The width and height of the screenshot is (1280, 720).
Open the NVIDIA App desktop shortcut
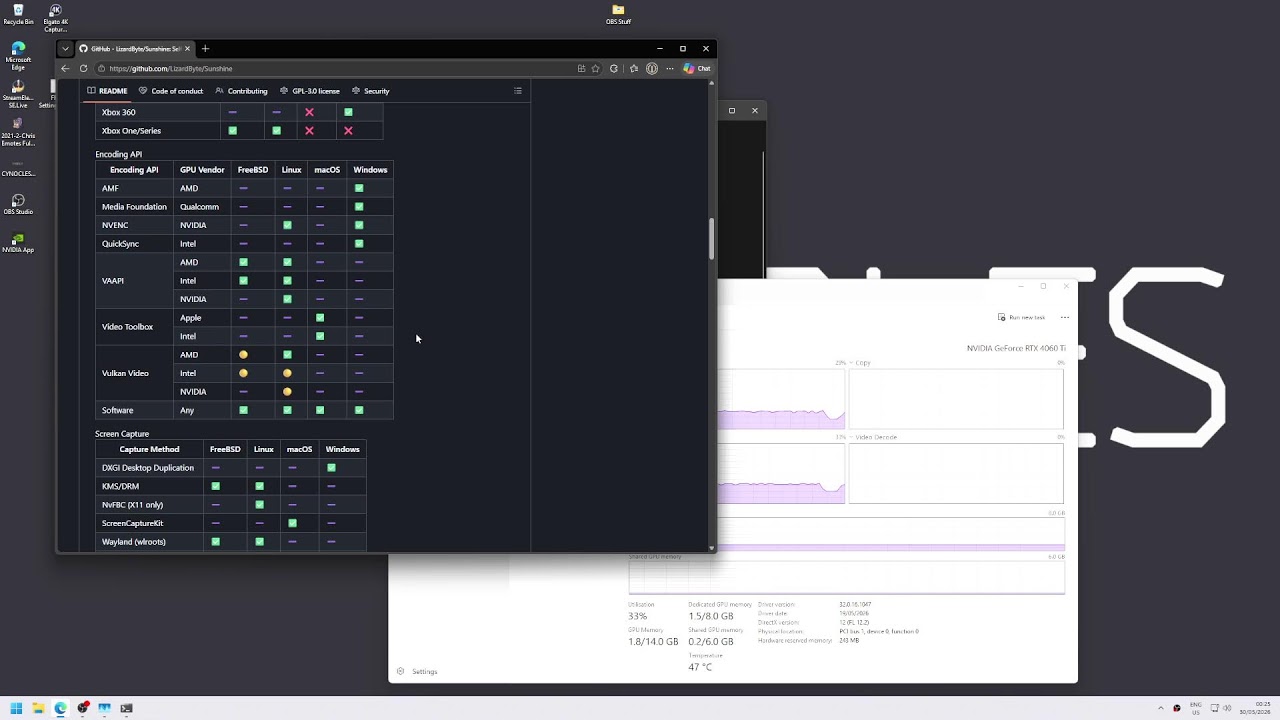point(18,243)
